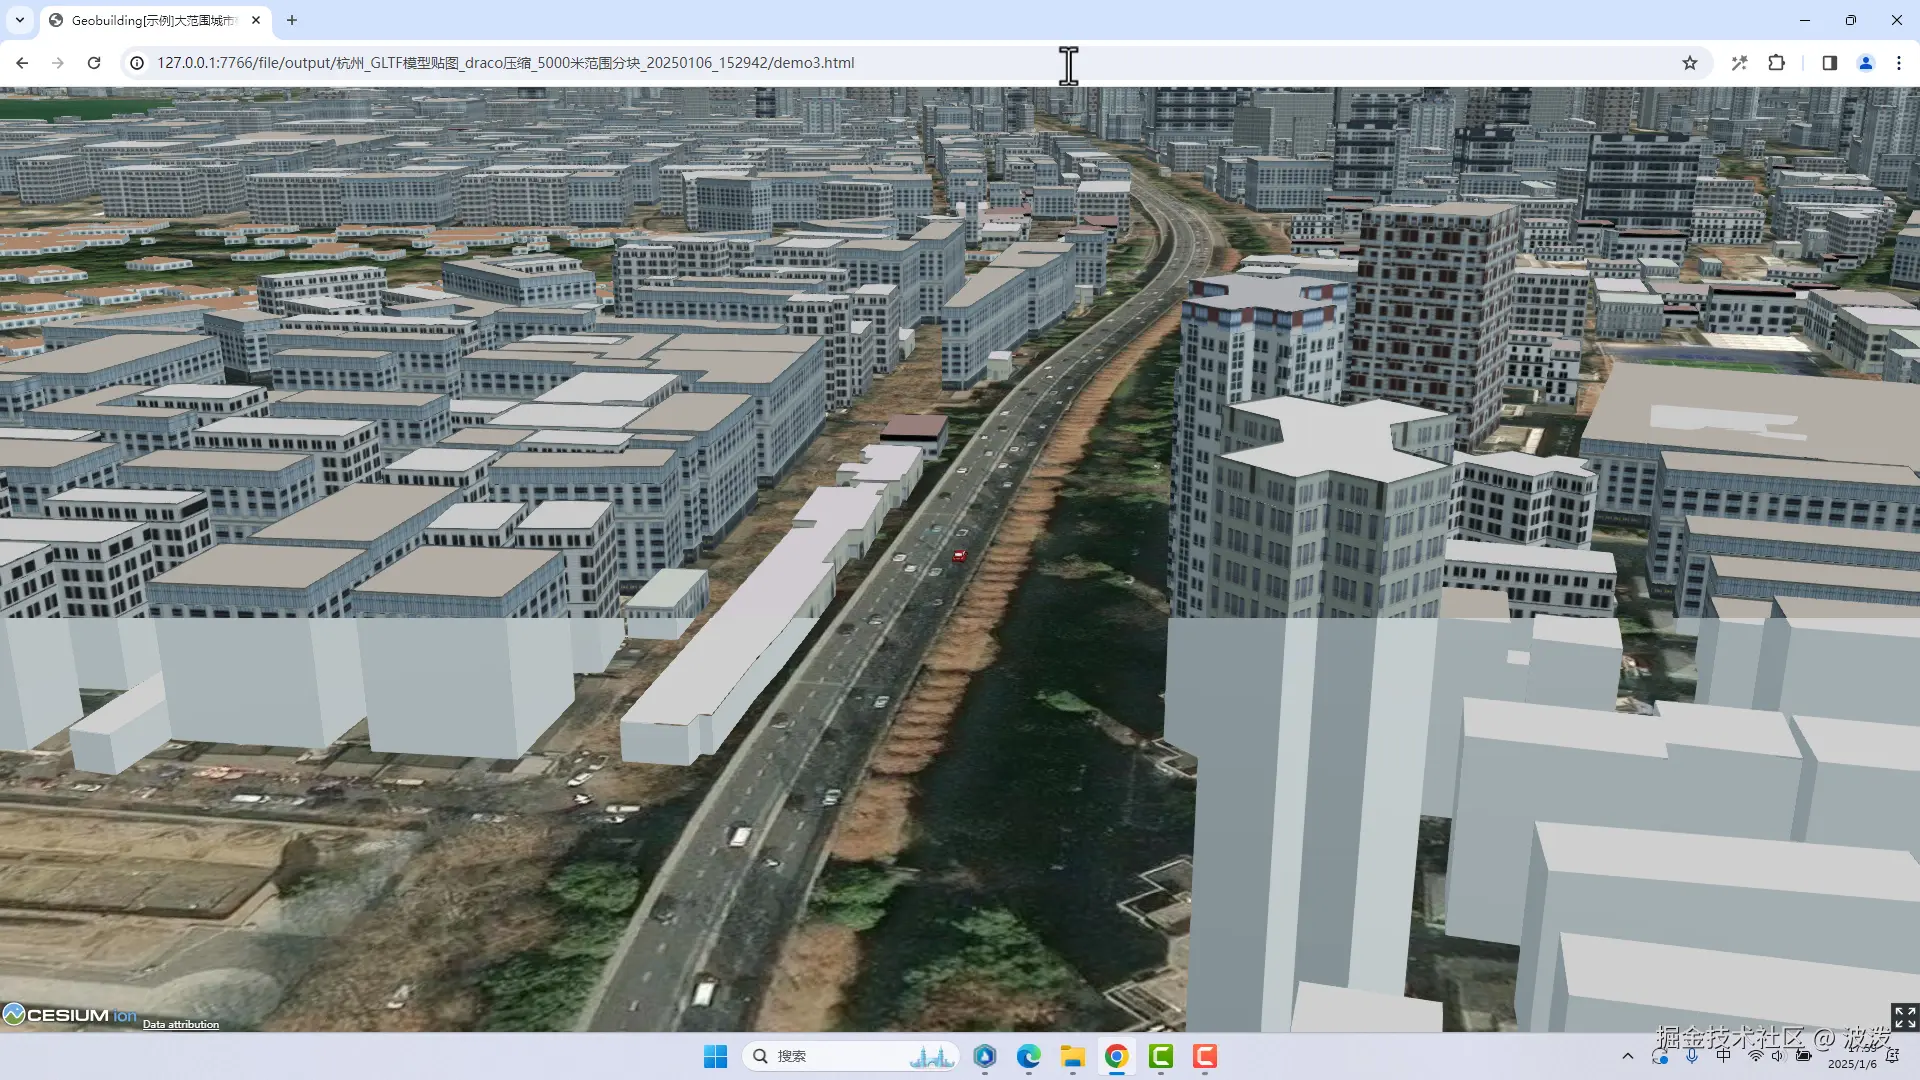The width and height of the screenshot is (1920, 1080).
Task: Toggle Cesium fullscreen mode button
Action: (x=1904, y=1017)
